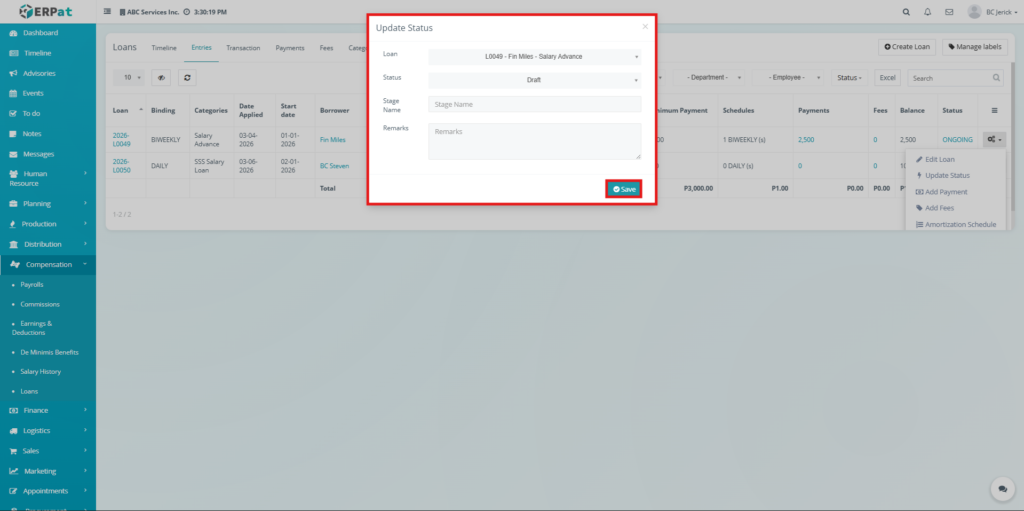Screen dimensions: 1024x511
Task: Switch to the Entries tab
Action: 201,48
